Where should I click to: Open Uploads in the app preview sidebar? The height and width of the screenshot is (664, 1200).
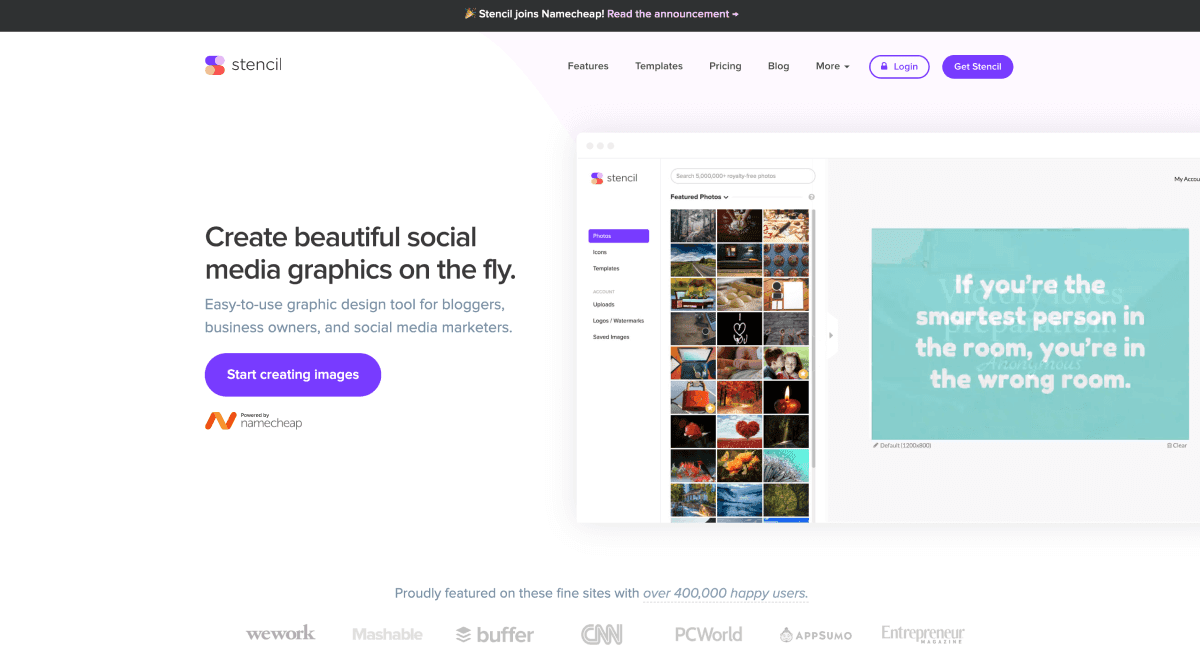click(x=603, y=304)
